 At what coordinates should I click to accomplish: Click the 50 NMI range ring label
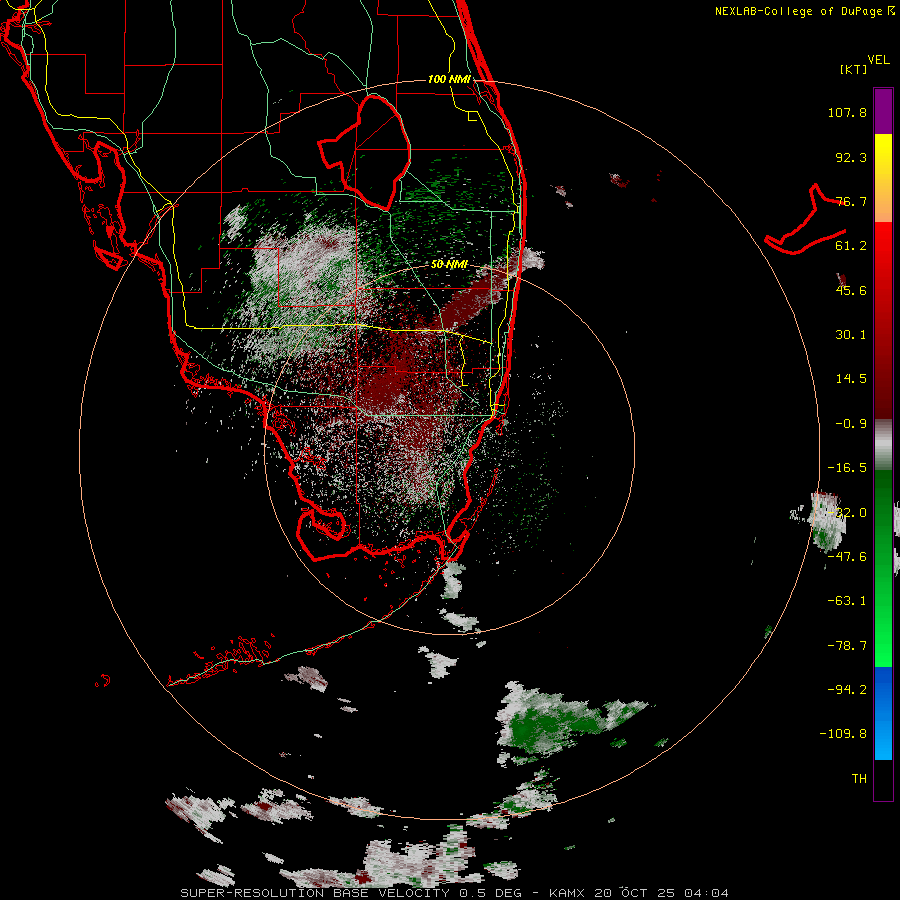(449, 265)
